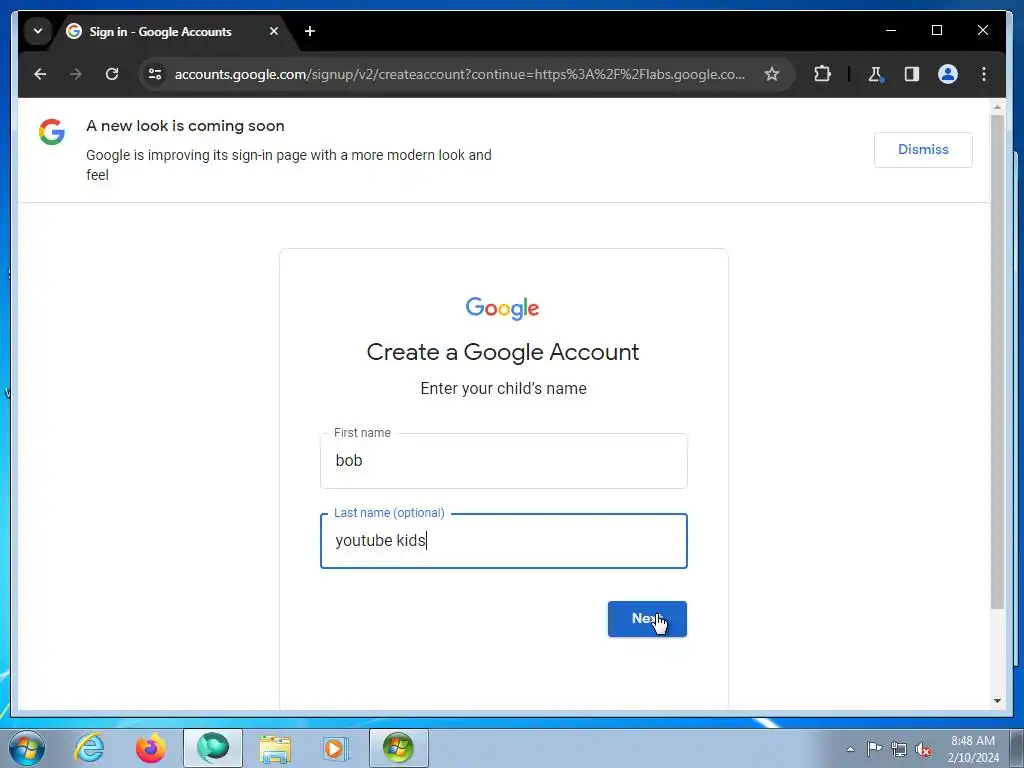Open the Windows Start menu
1024x768 pixels.
point(27,748)
